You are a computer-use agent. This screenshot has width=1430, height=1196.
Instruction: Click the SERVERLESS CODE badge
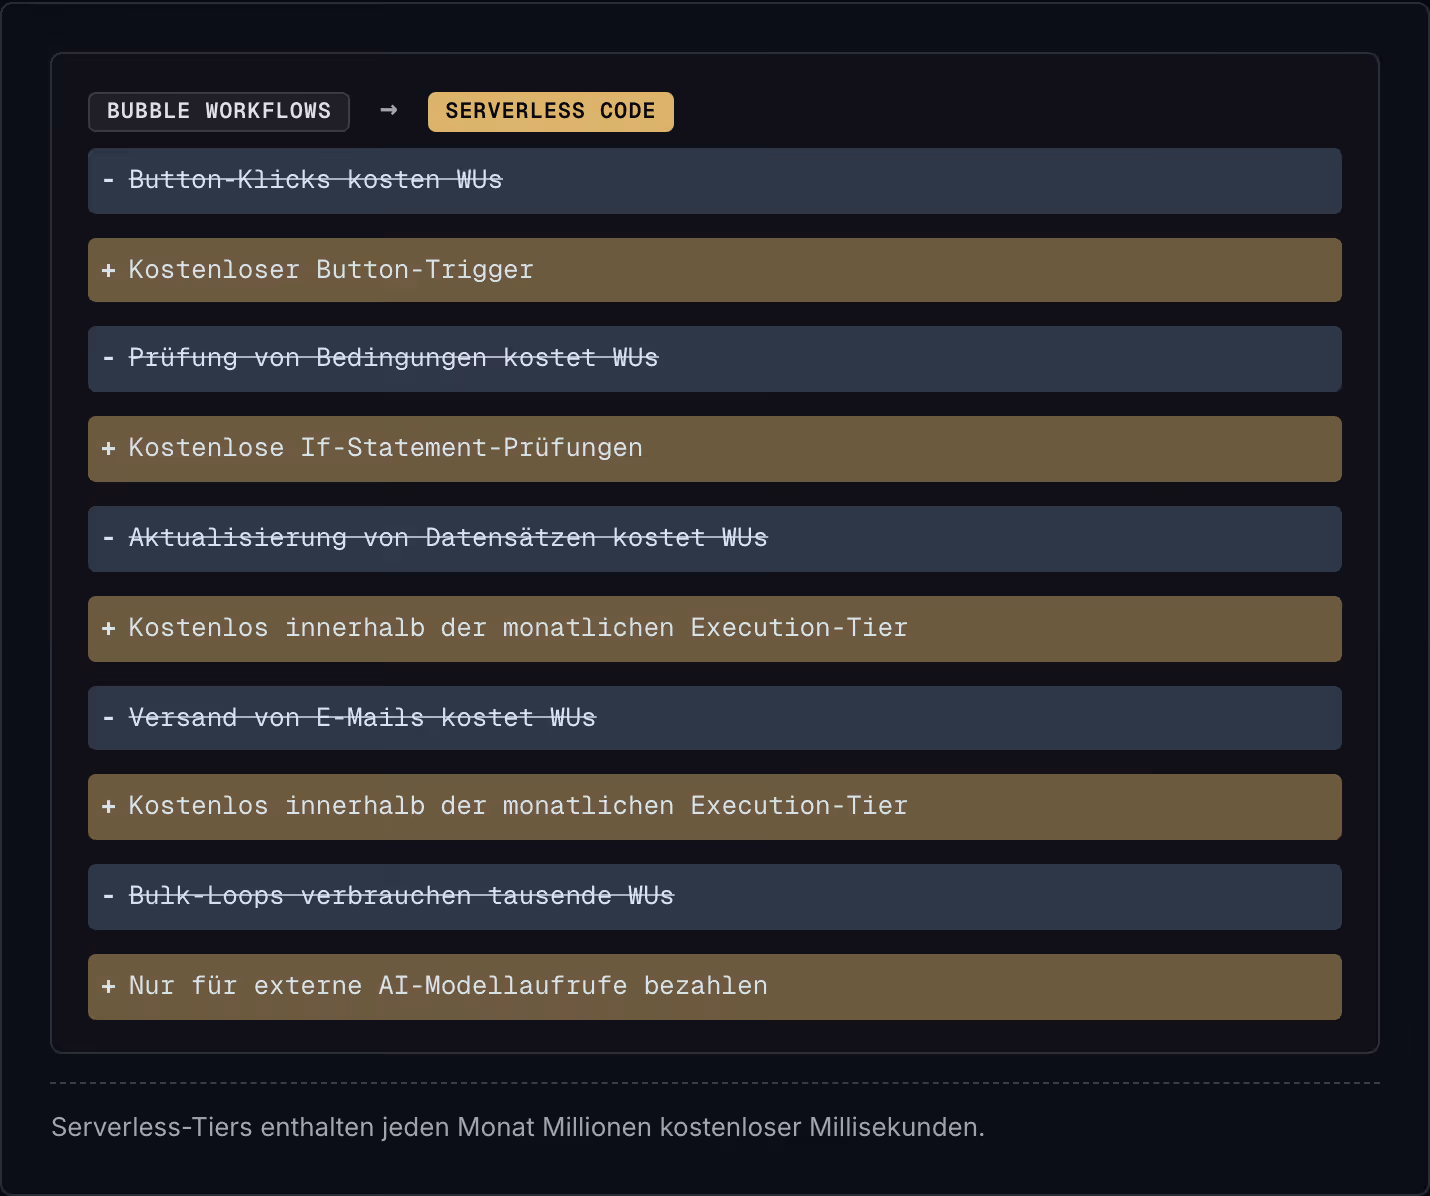[x=551, y=112]
